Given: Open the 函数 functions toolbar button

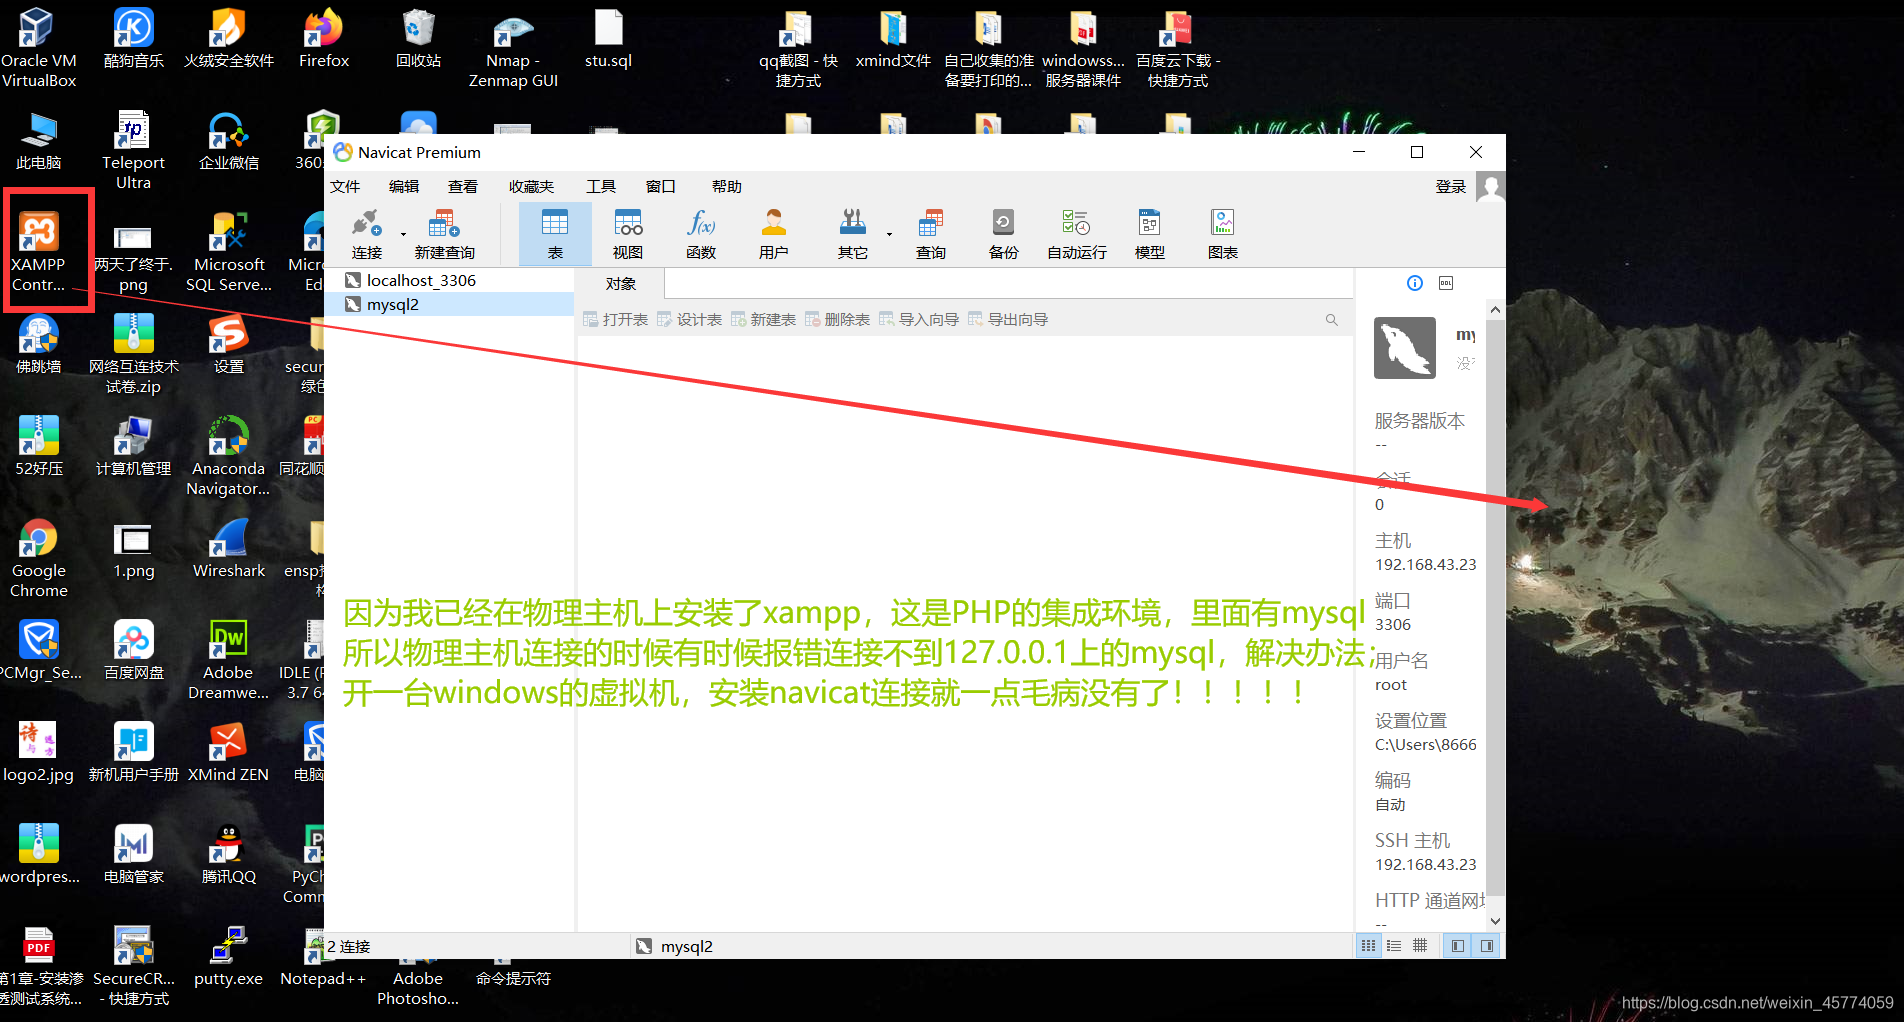Looking at the screenshot, I should pyautogui.click(x=701, y=234).
